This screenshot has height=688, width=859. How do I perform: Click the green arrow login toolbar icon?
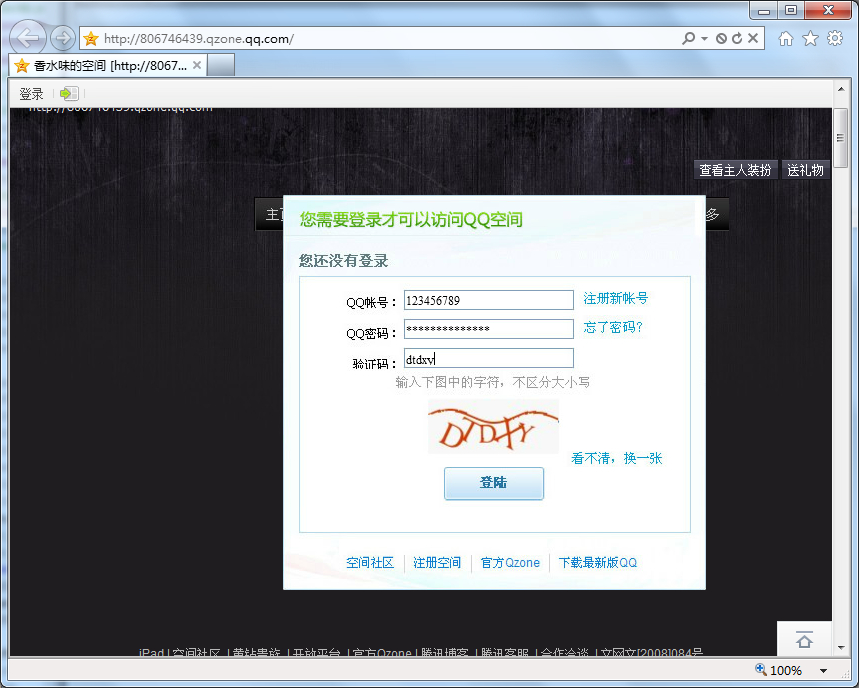[69, 94]
